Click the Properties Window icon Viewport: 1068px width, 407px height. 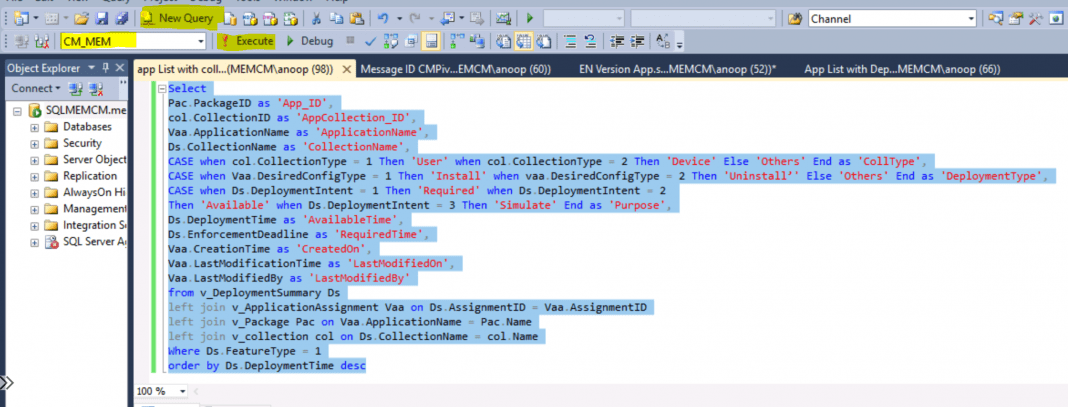click(1016, 19)
